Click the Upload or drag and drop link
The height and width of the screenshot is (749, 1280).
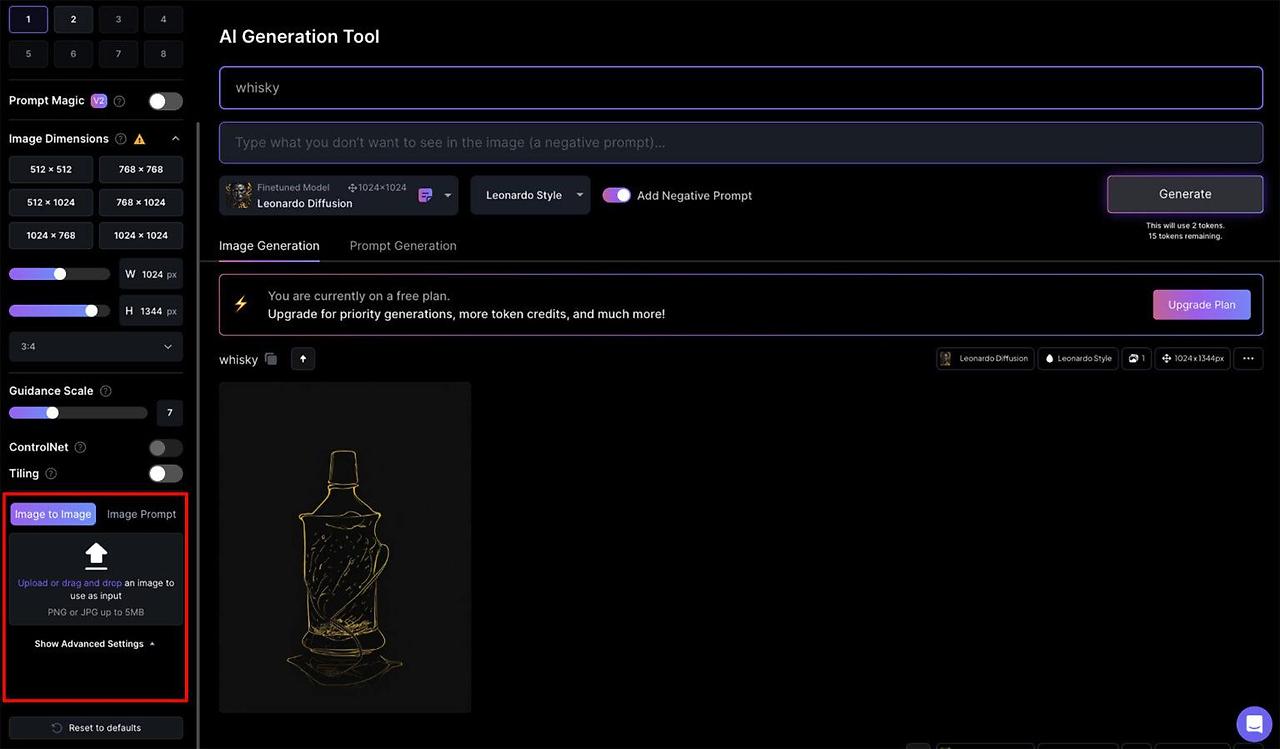coord(70,583)
